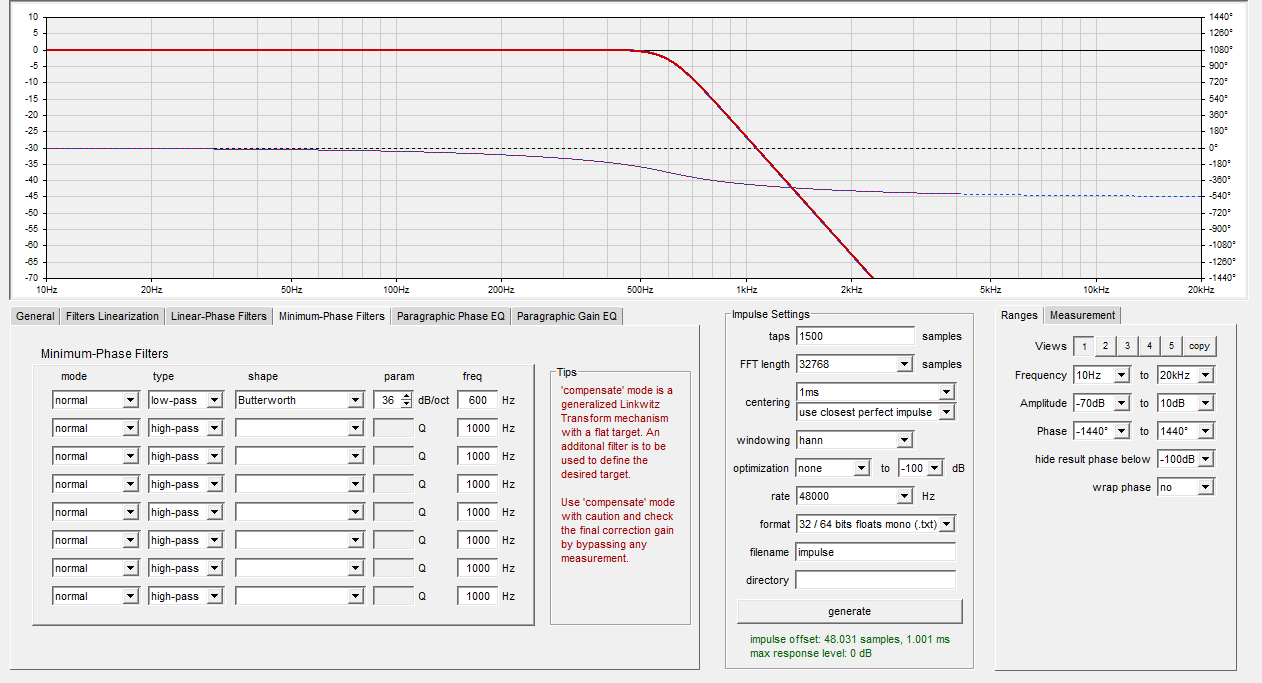Click the 'max response level: 0 dB' text

coord(810,653)
